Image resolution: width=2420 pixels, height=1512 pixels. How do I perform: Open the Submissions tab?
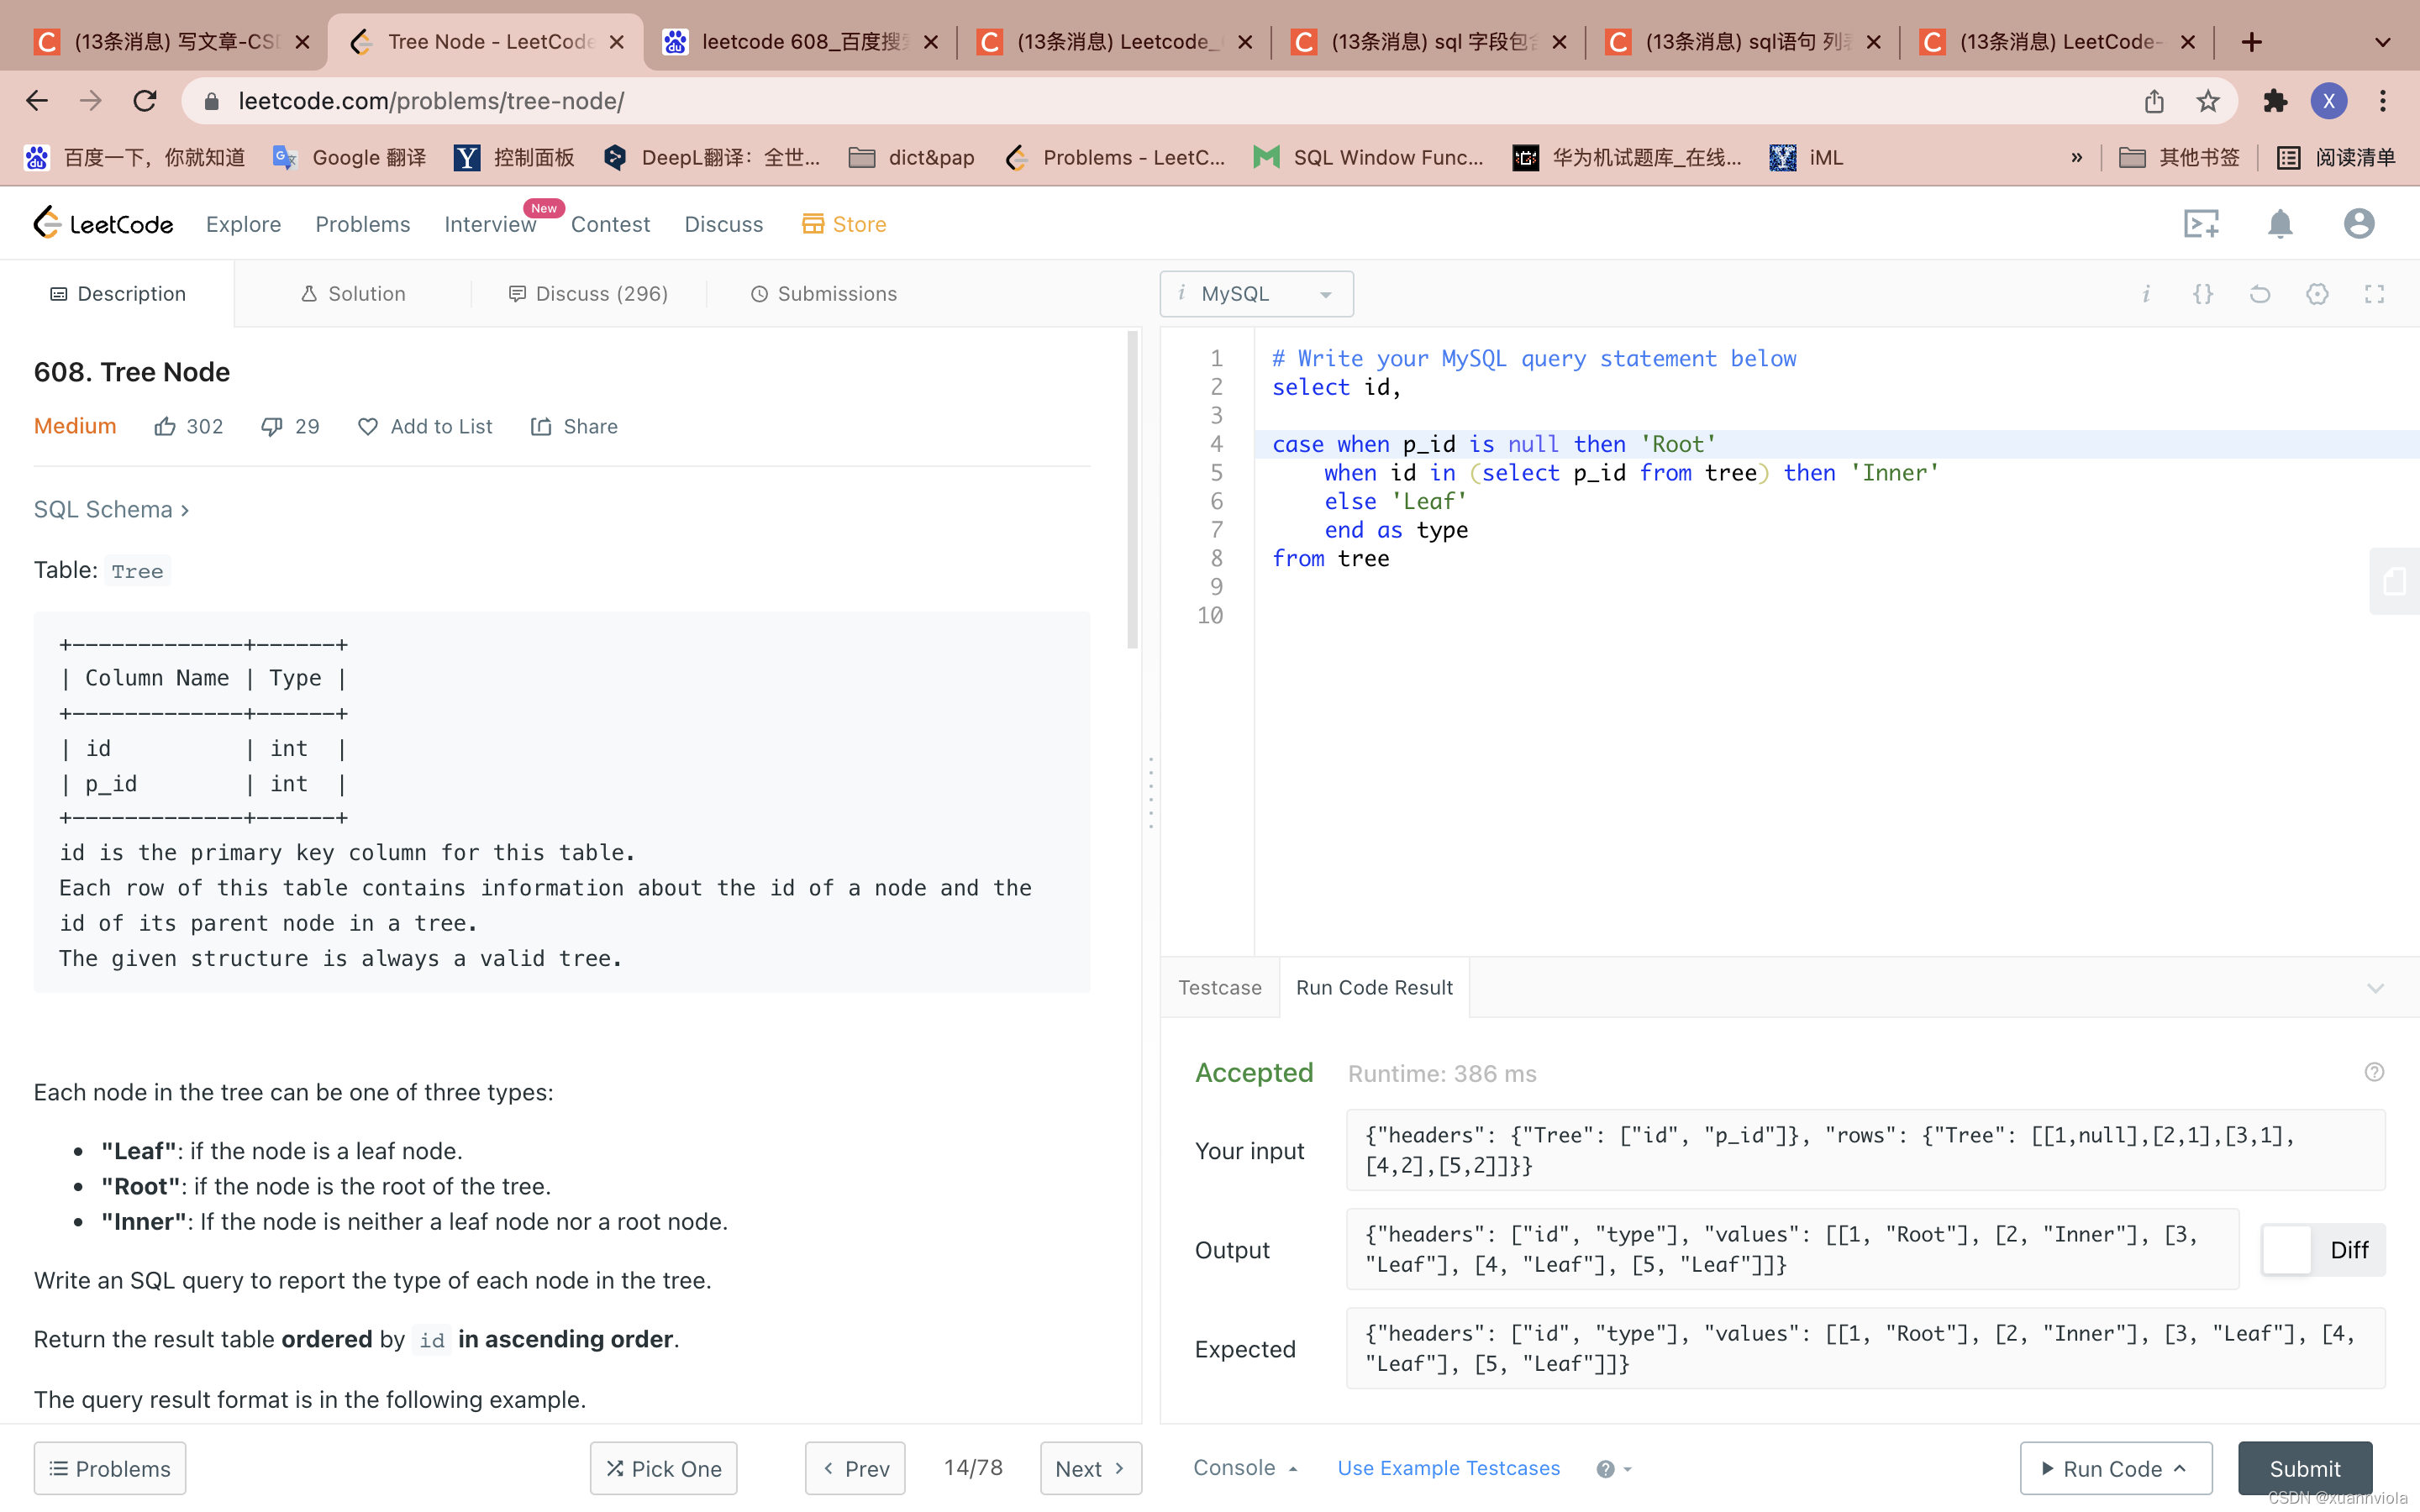point(823,293)
